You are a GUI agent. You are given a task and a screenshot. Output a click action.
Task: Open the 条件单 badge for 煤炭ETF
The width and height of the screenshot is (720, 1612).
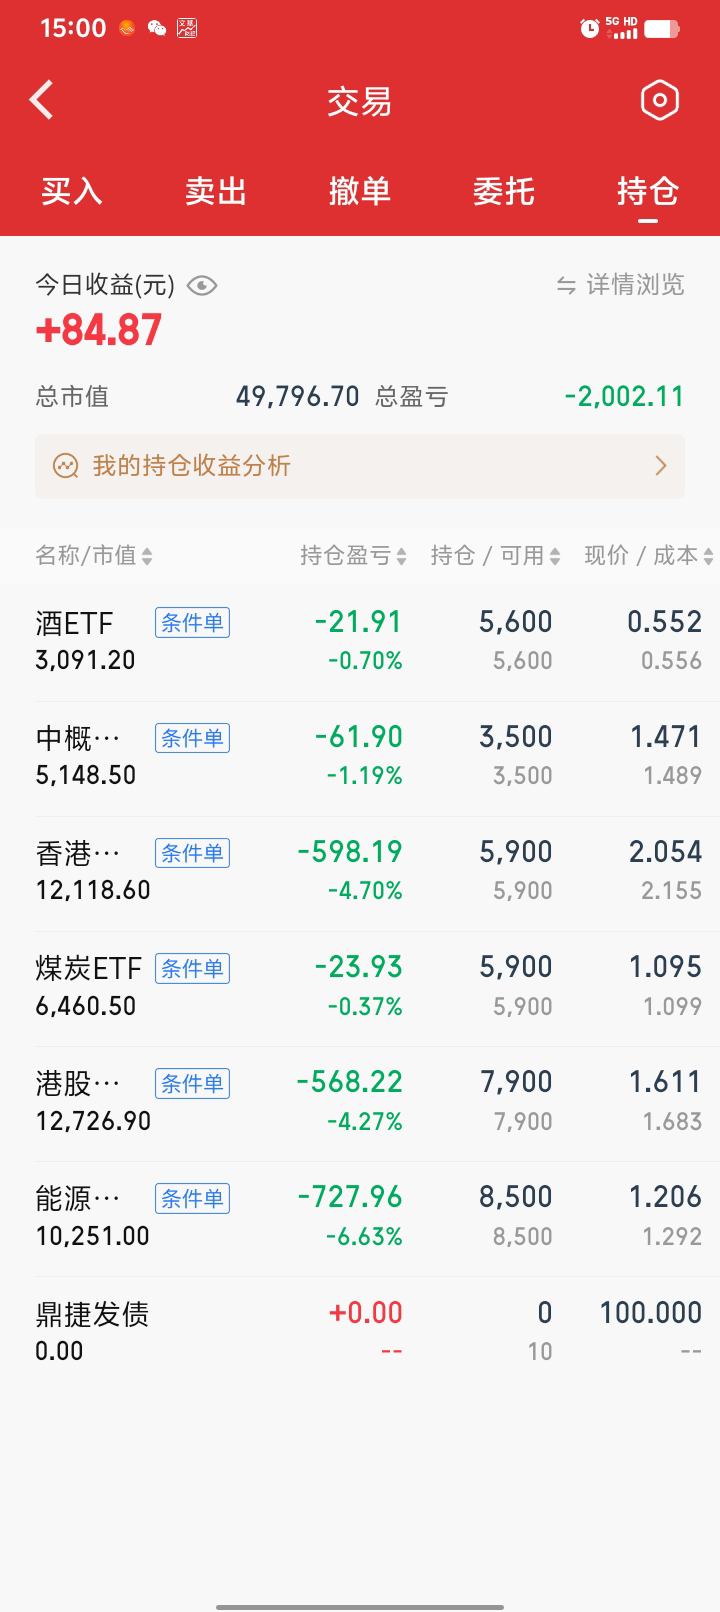pyautogui.click(x=192, y=968)
